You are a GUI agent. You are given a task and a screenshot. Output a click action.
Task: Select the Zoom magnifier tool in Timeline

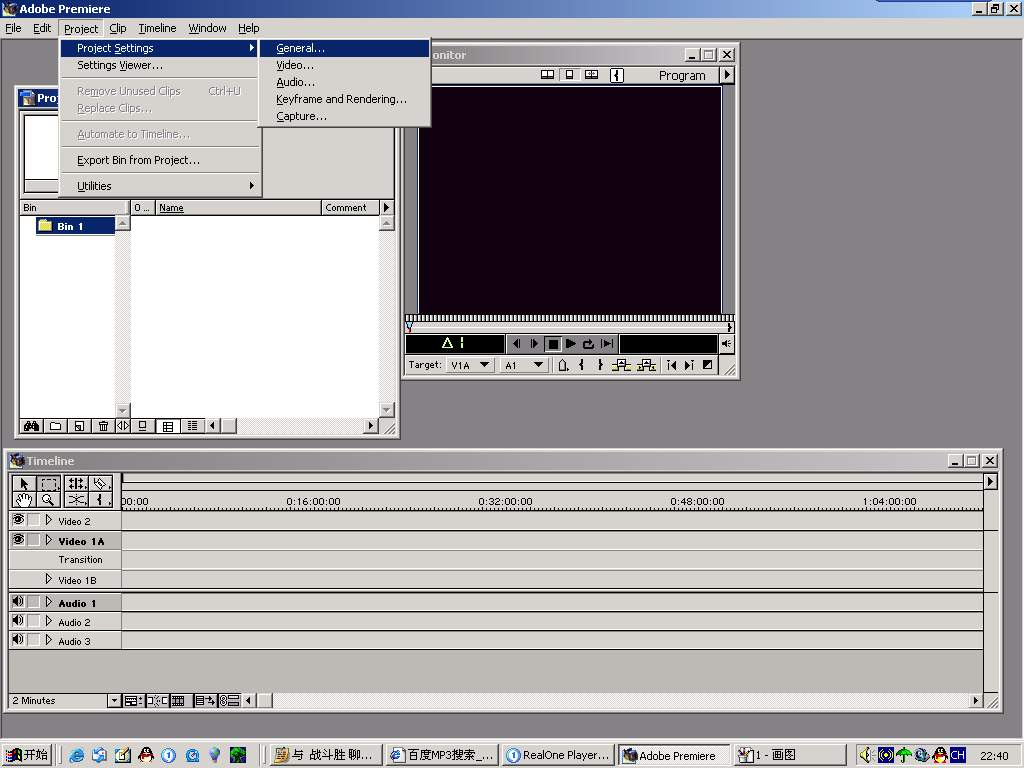[x=48, y=500]
